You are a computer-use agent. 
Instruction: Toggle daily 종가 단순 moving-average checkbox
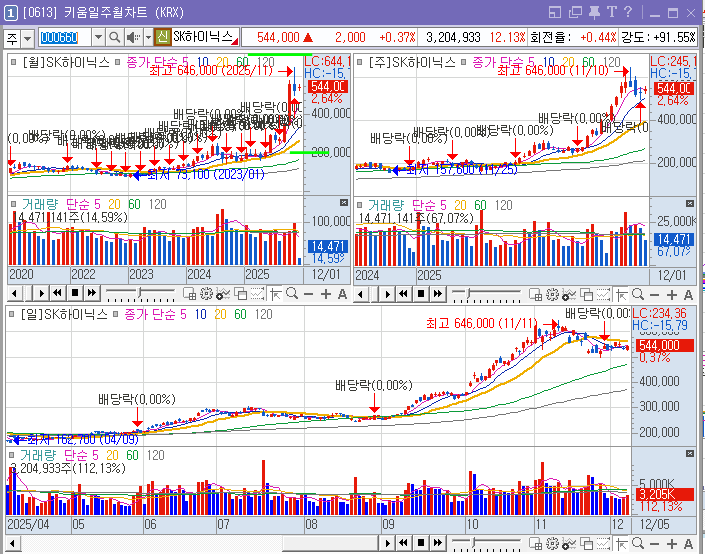pyautogui.click(x=116, y=314)
